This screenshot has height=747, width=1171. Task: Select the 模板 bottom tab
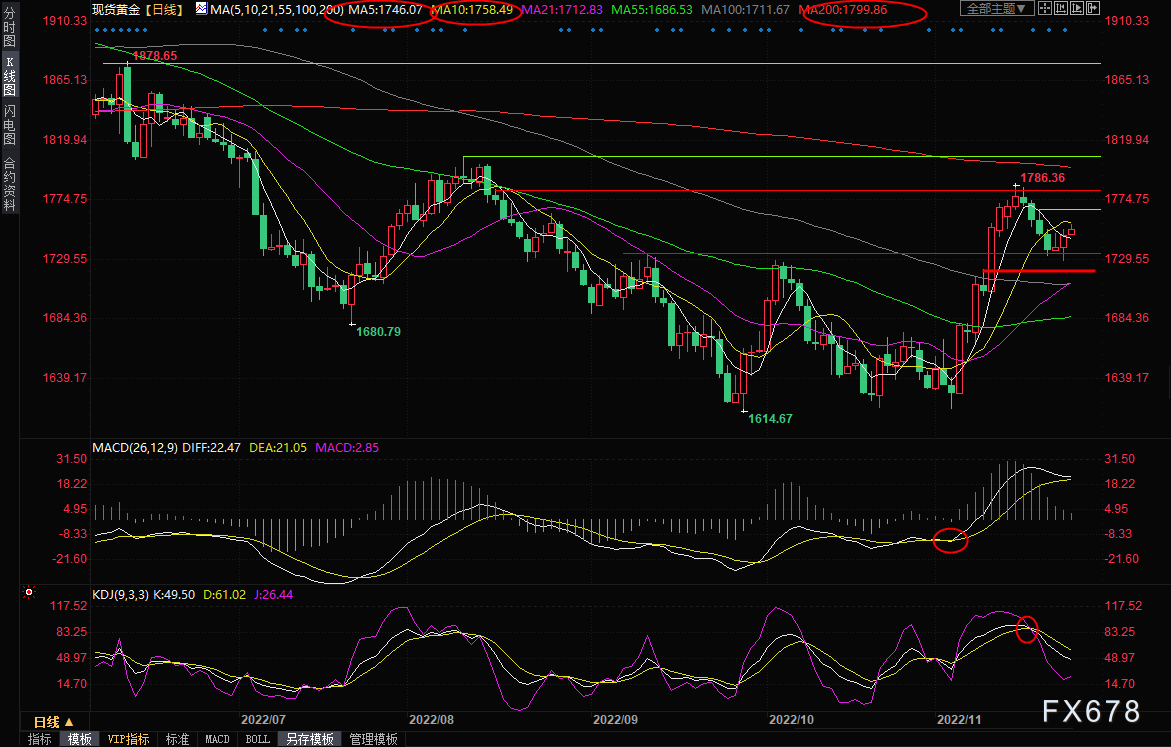tap(80, 739)
